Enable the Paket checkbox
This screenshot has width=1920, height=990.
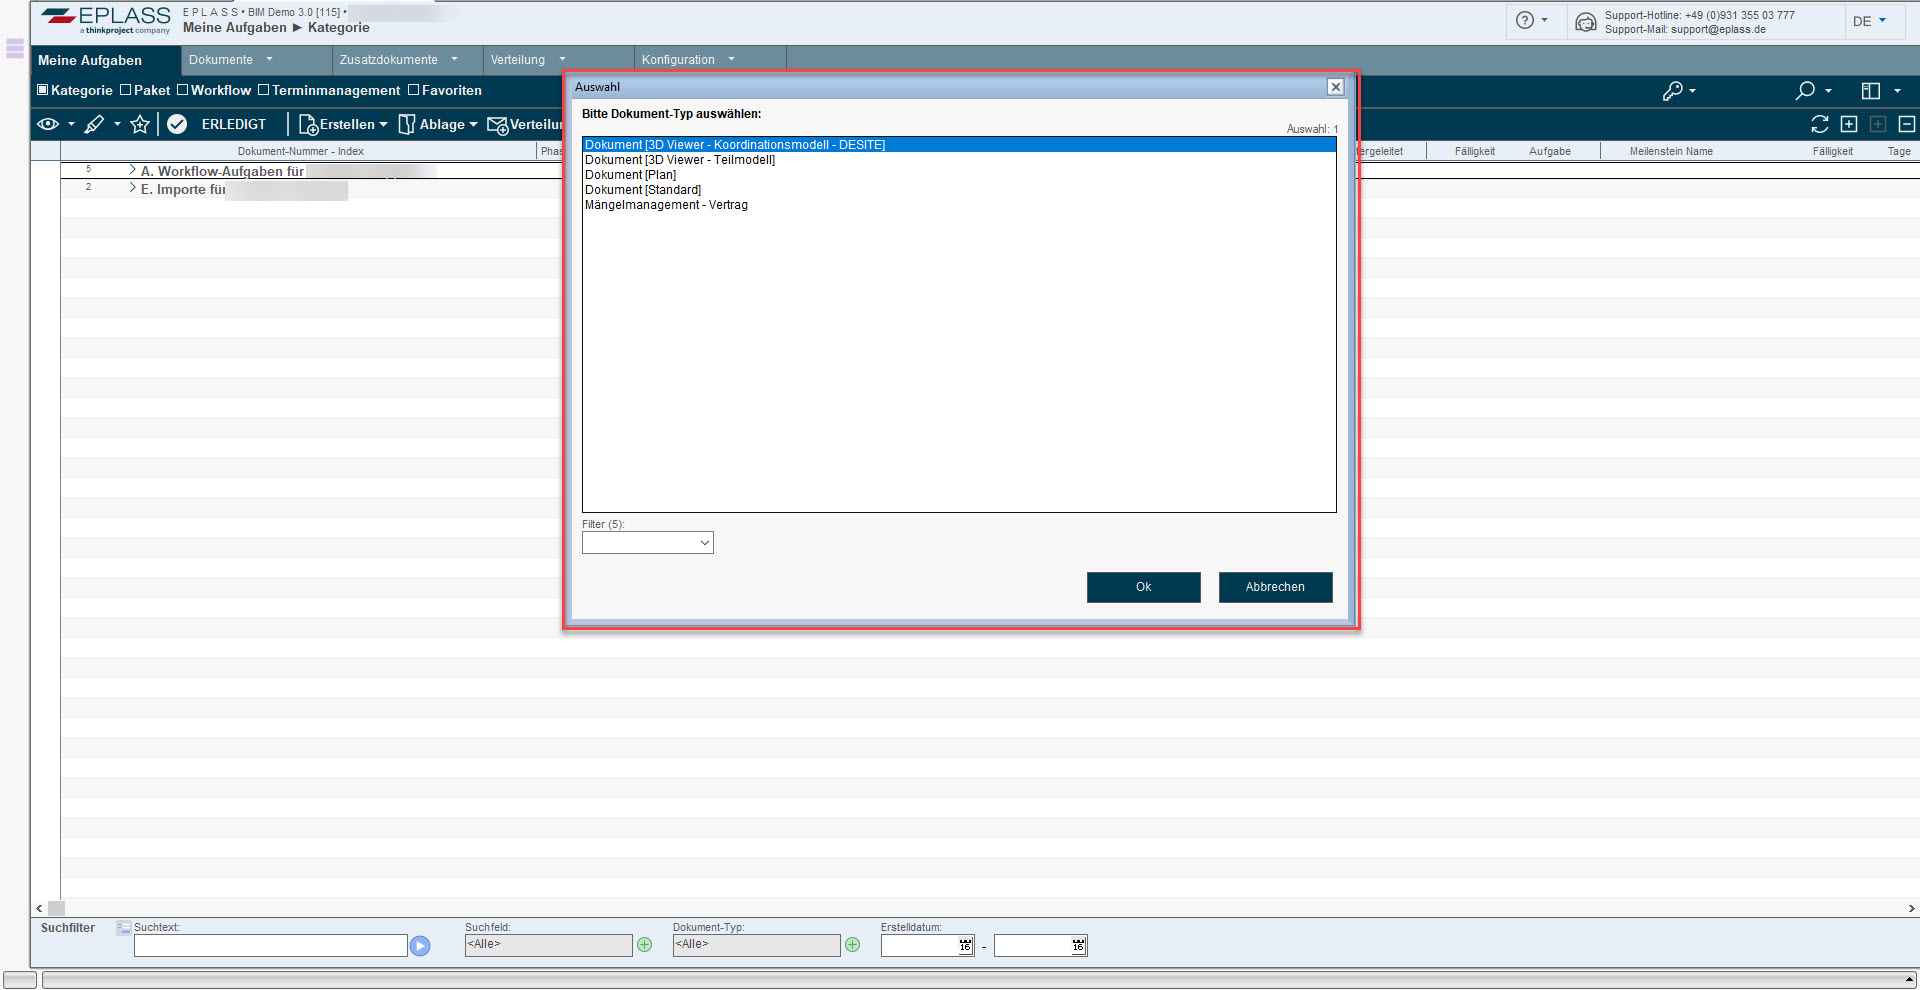[126, 90]
